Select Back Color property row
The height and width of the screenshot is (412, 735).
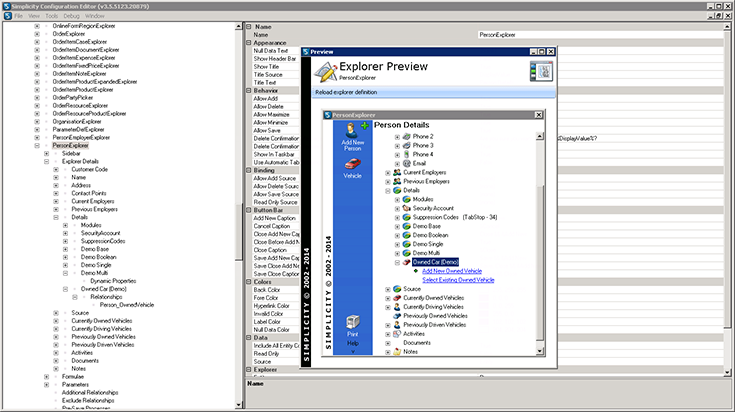[267, 290]
